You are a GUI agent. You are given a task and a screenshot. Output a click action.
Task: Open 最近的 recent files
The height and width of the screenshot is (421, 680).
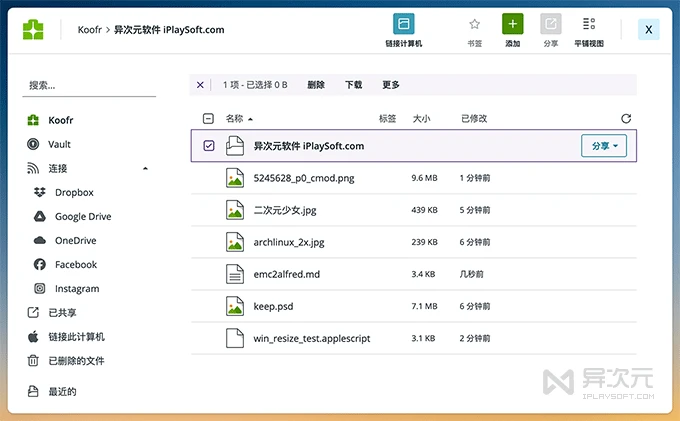pyautogui.click(x=62, y=392)
